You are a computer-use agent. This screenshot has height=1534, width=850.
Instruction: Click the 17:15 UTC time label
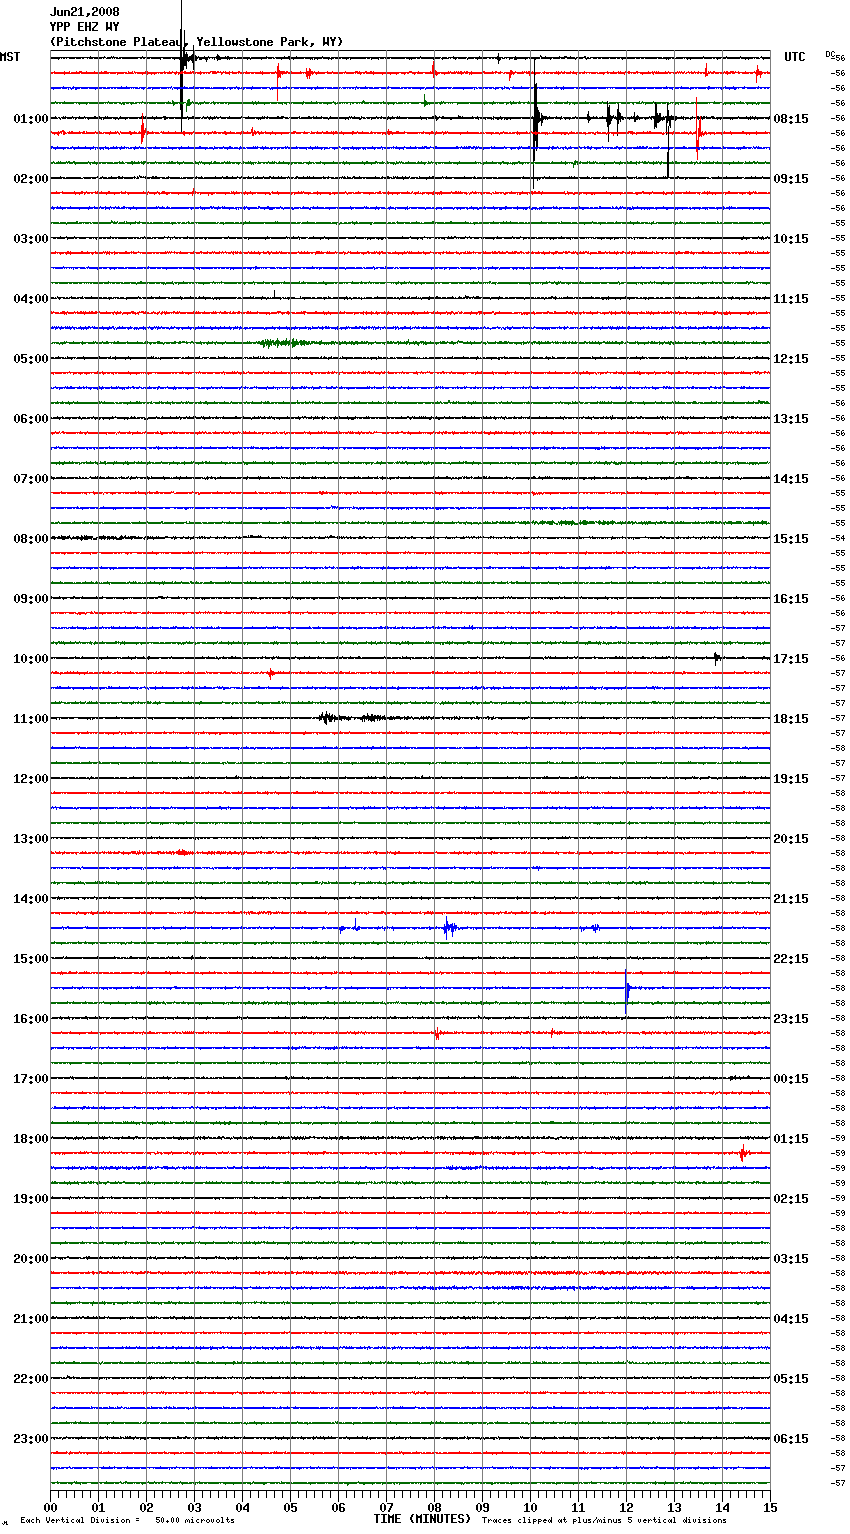(791, 658)
